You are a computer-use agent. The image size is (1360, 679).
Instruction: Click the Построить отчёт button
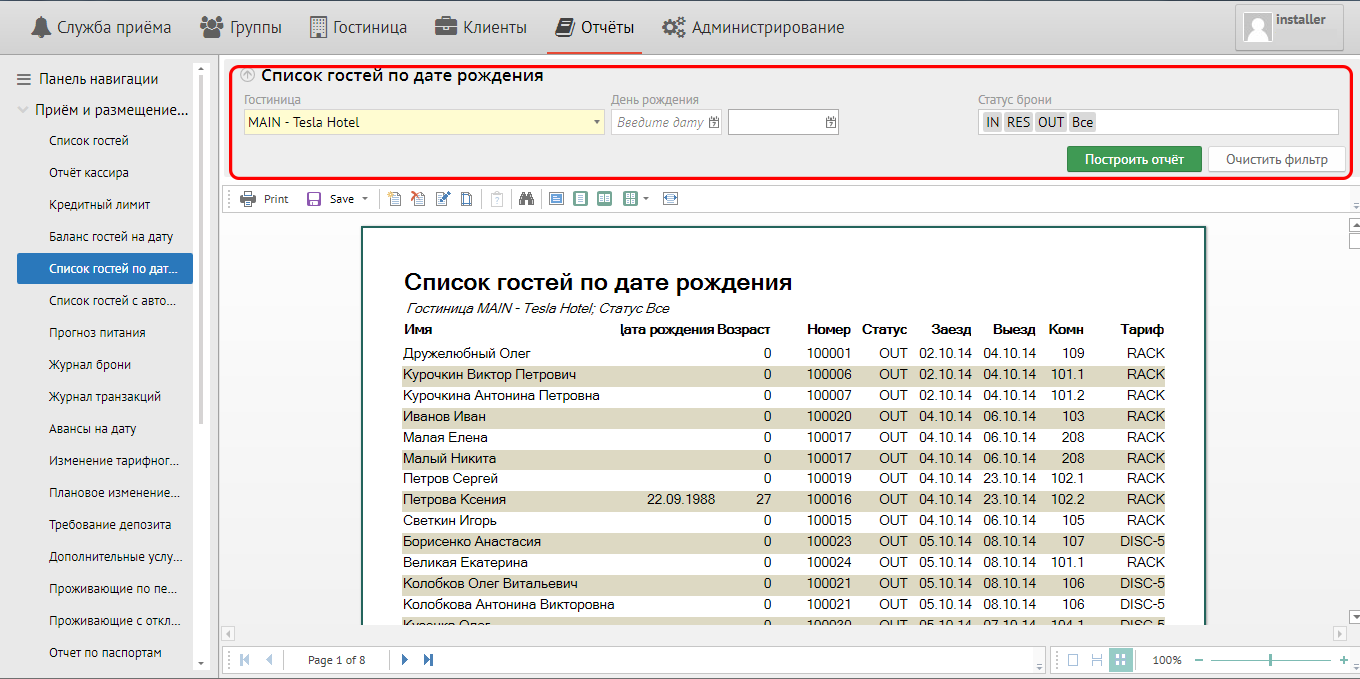click(1134, 159)
